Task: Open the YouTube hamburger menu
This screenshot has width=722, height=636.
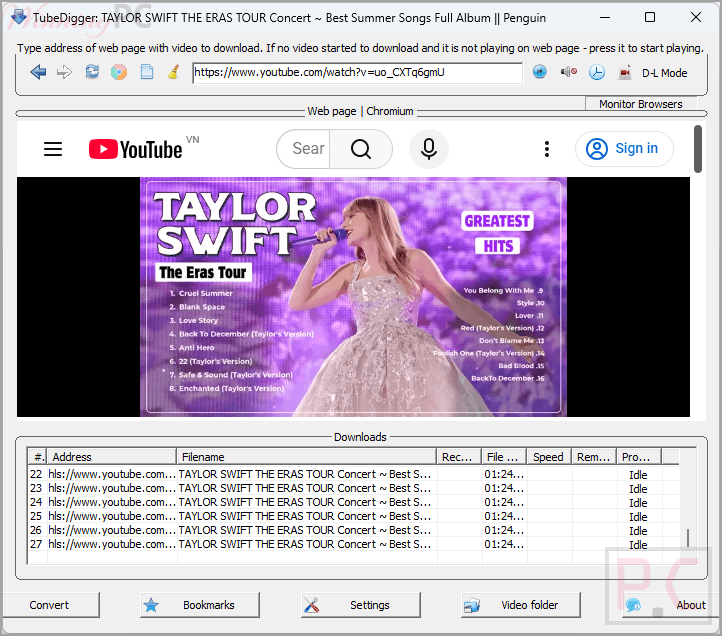Action: (53, 149)
